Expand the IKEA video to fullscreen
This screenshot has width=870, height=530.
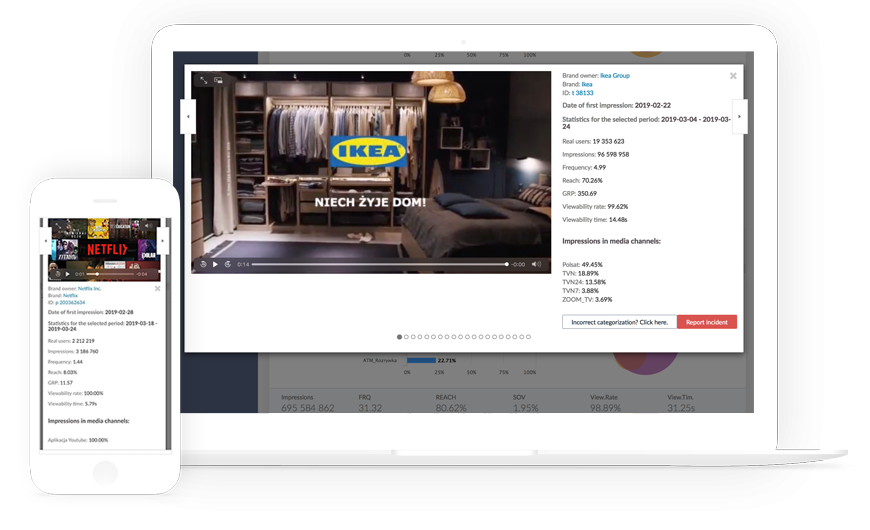pos(204,80)
